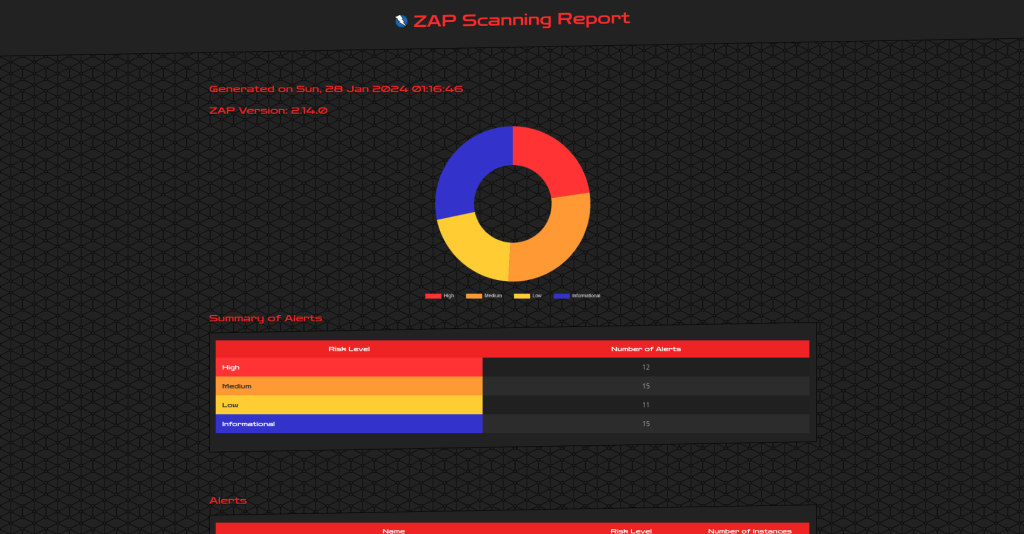This screenshot has height=534, width=1024.
Task: Click the alert count for High risk
Action: (646, 368)
